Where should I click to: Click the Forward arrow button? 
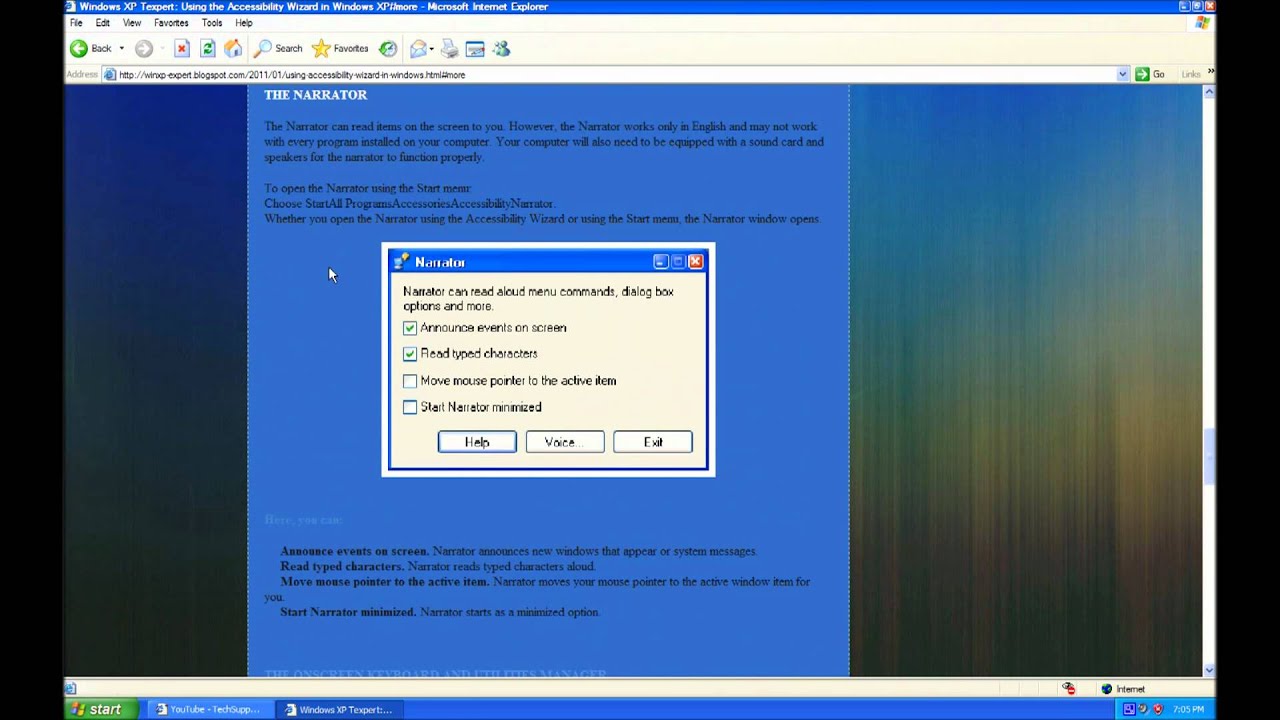(144, 48)
